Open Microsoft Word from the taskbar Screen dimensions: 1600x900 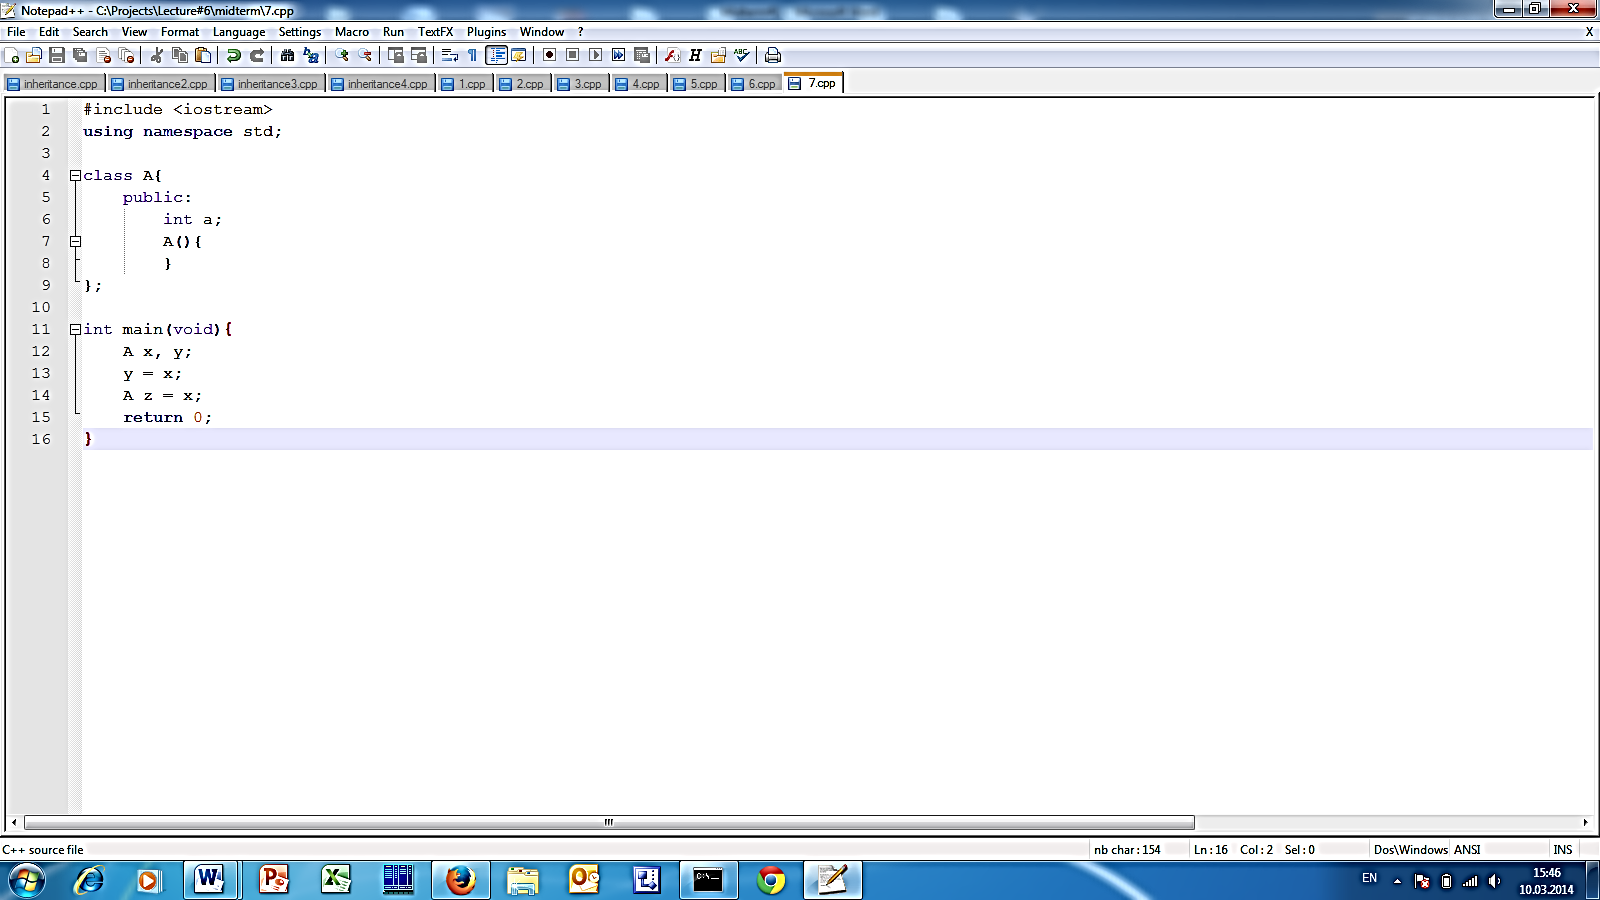tap(210, 880)
